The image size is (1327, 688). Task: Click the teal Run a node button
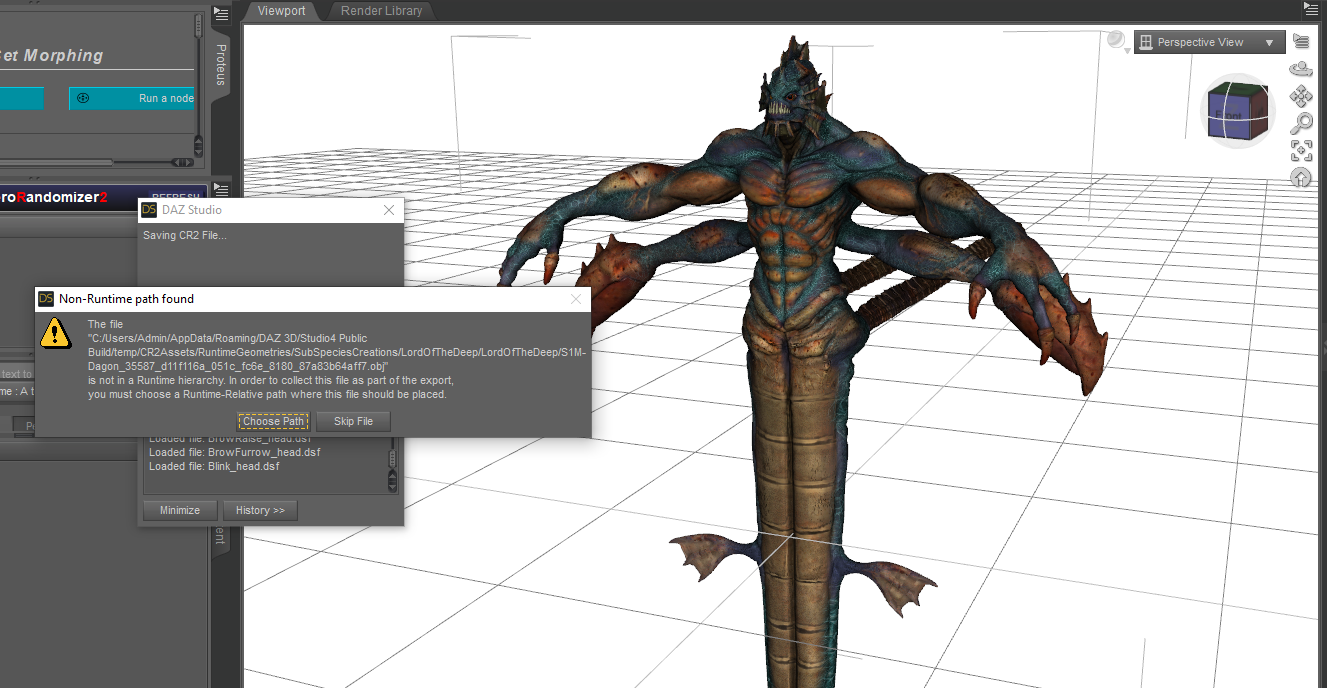point(132,98)
